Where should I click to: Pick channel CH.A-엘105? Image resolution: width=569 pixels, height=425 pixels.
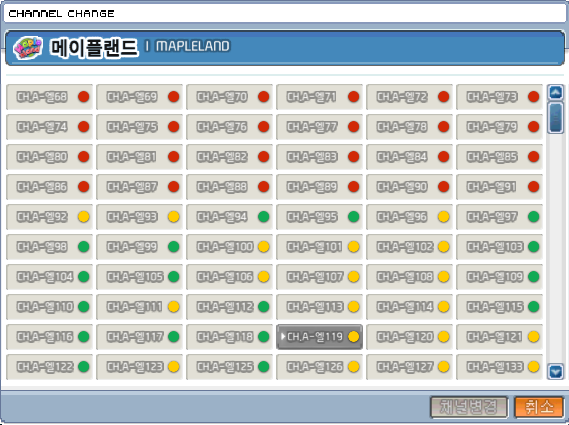pyautogui.click(x=139, y=277)
